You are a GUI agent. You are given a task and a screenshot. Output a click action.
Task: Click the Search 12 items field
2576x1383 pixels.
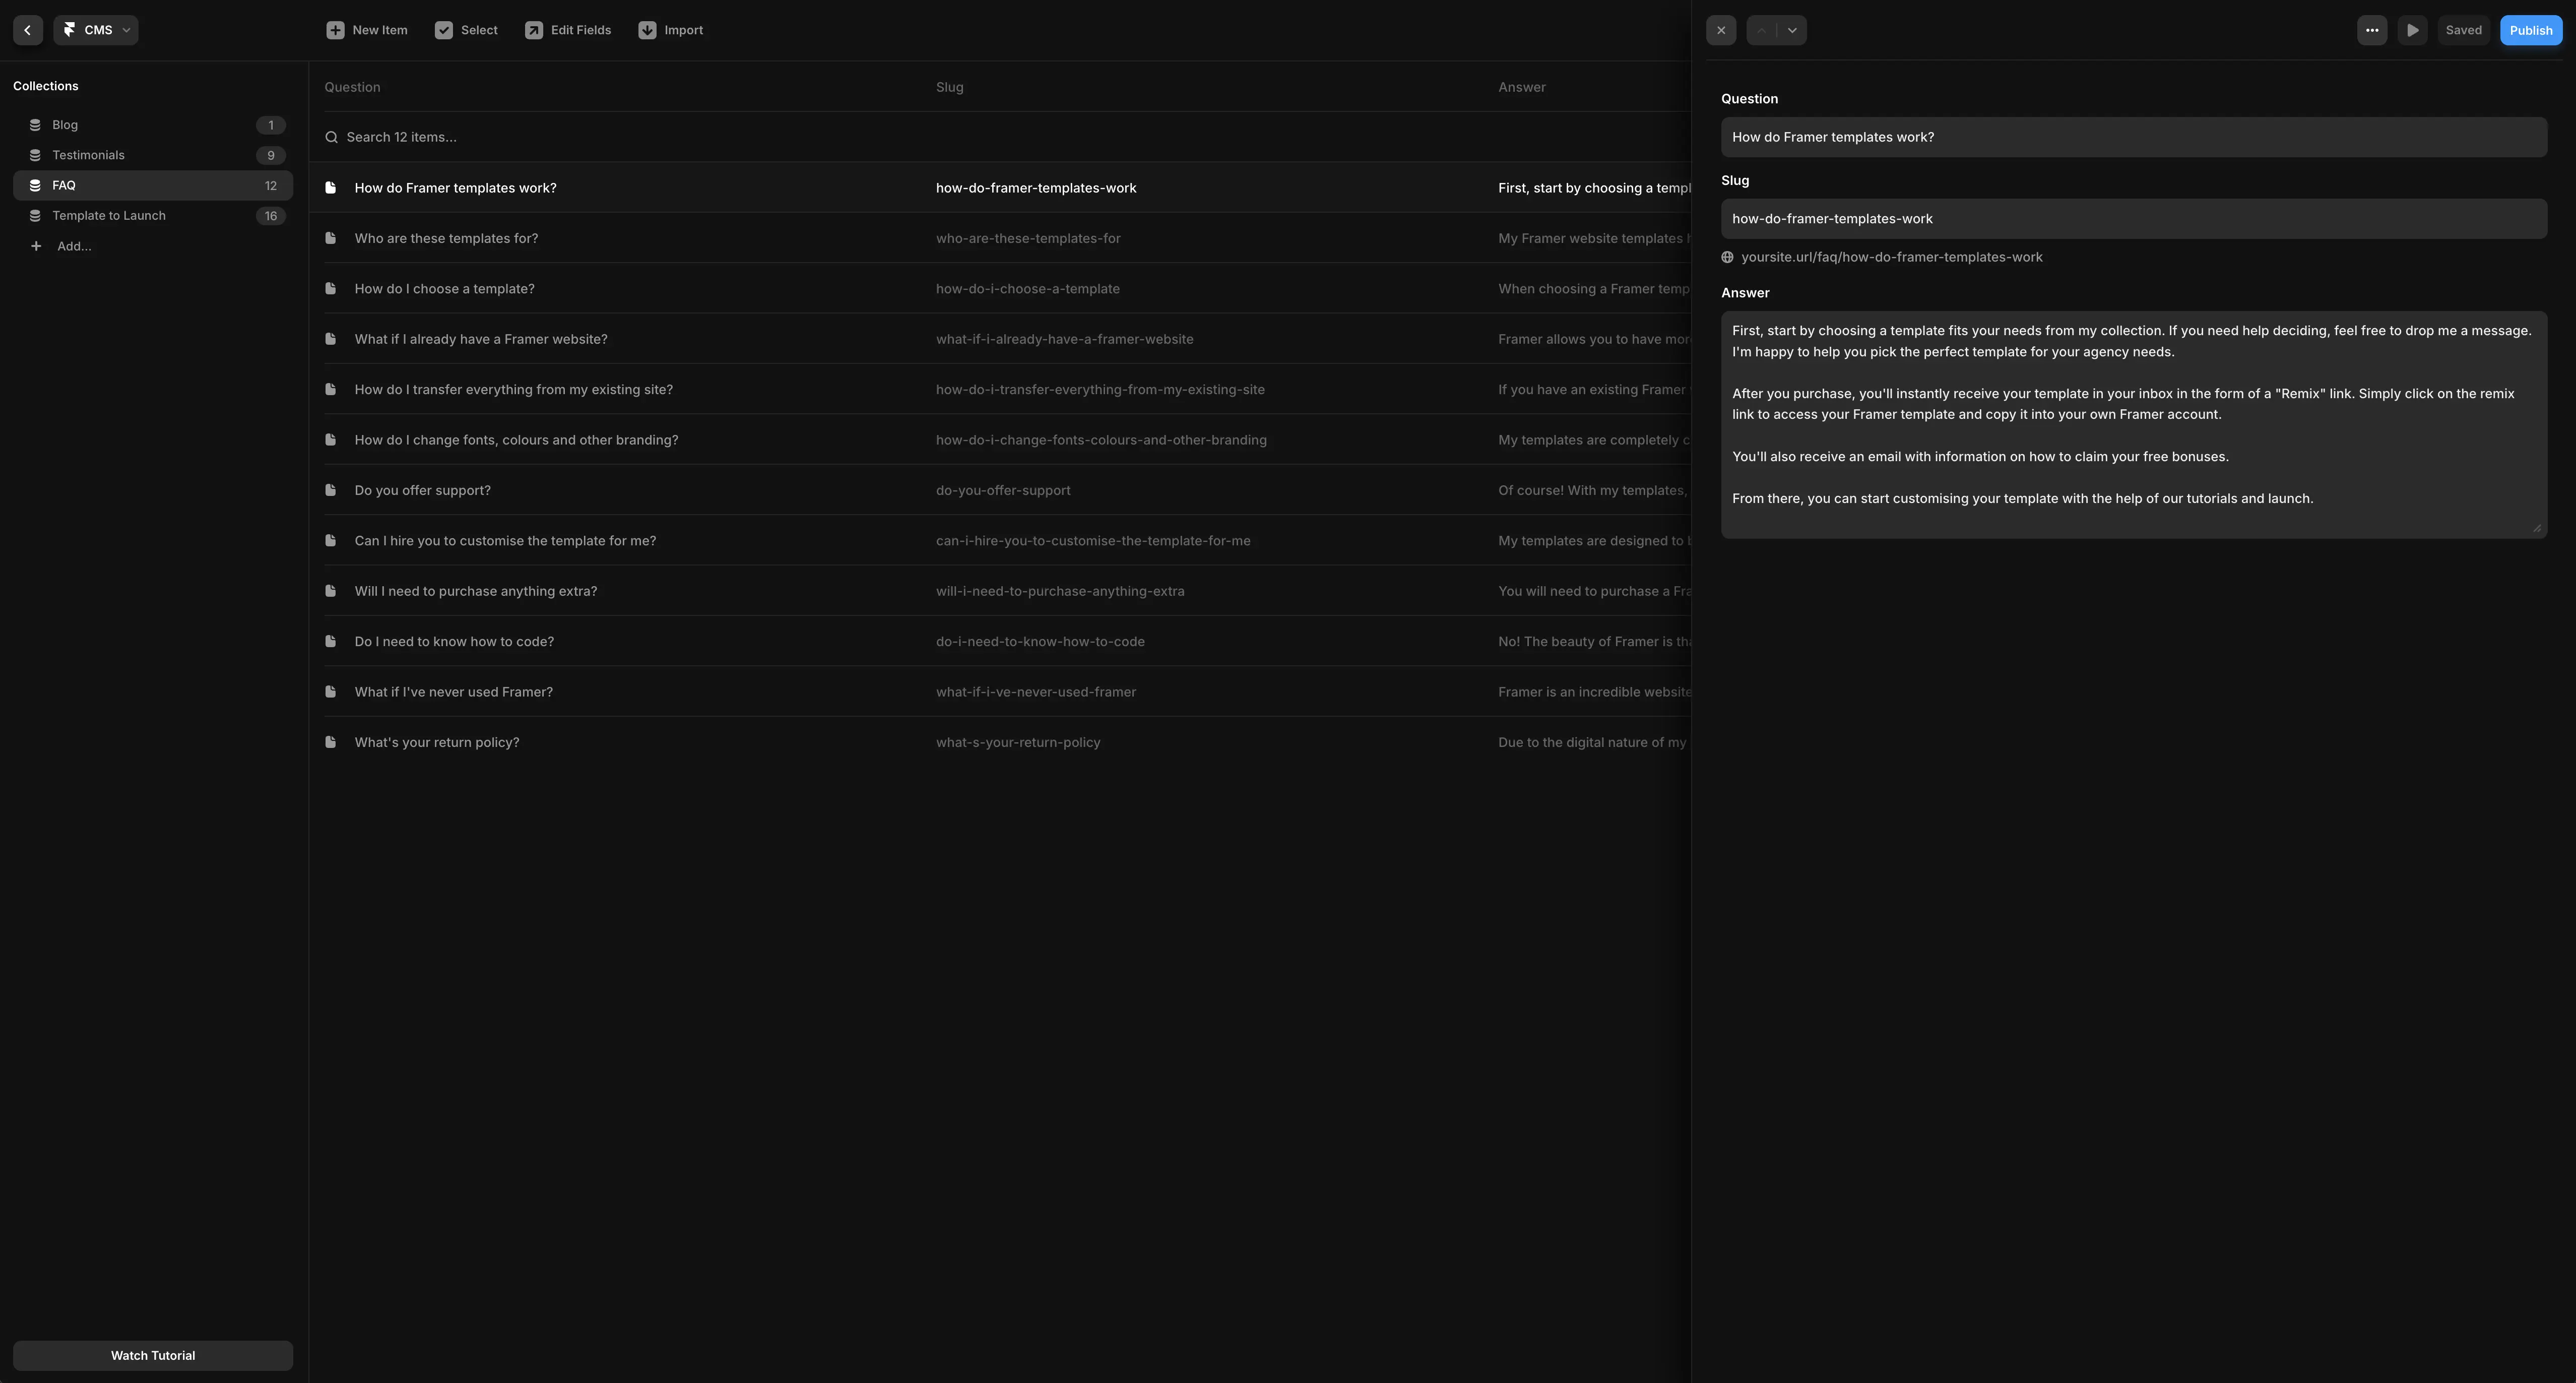point(401,137)
